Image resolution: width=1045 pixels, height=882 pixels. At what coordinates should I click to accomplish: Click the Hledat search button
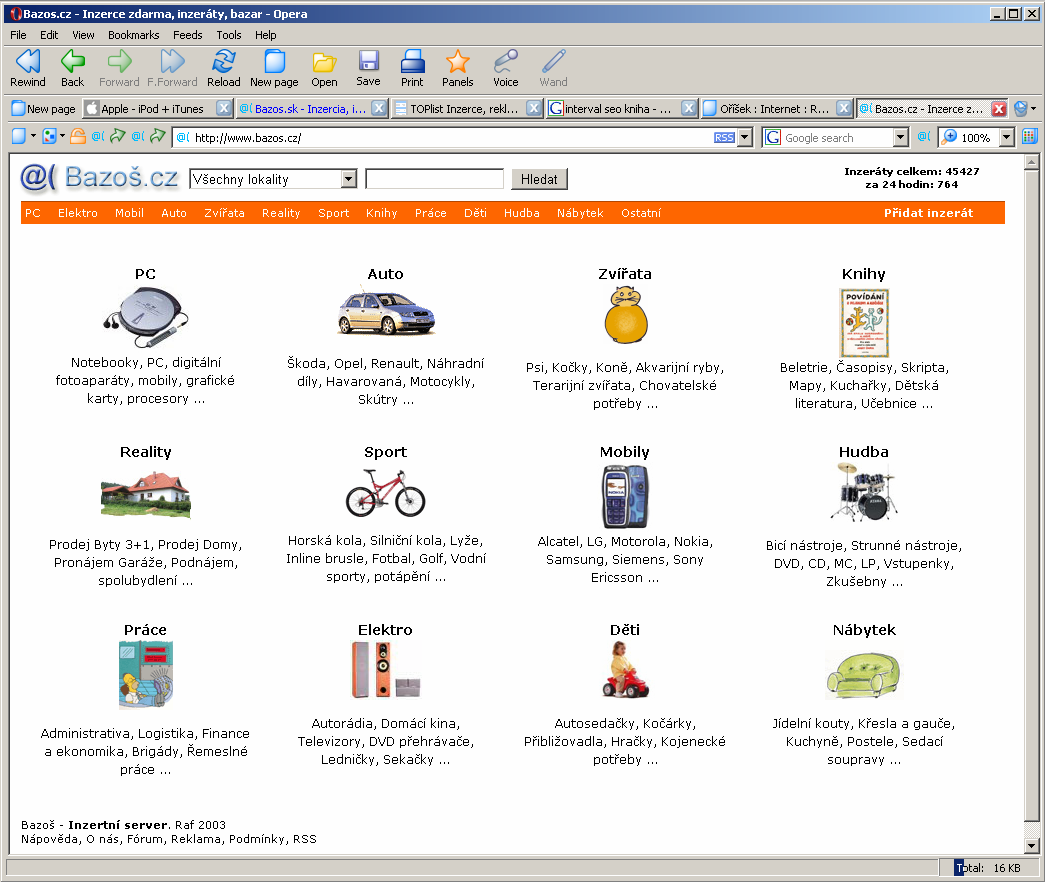coord(539,179)
